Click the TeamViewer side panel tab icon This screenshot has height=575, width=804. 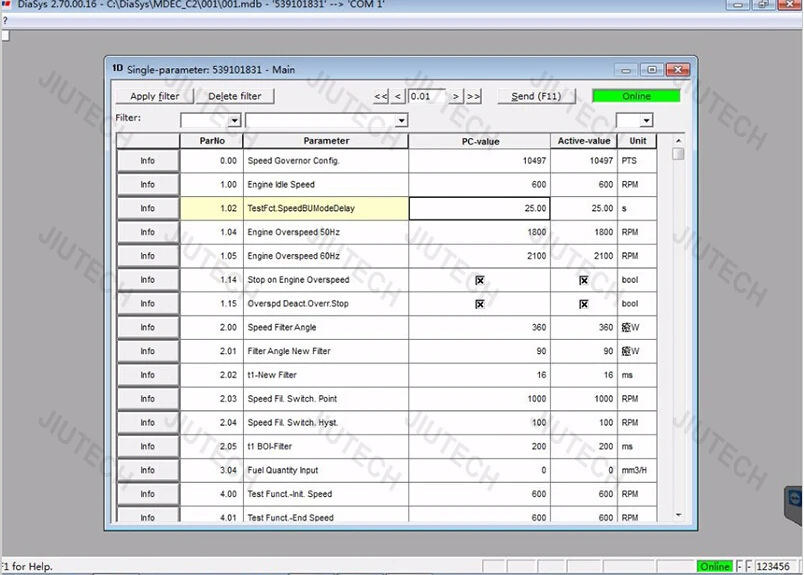794,500
